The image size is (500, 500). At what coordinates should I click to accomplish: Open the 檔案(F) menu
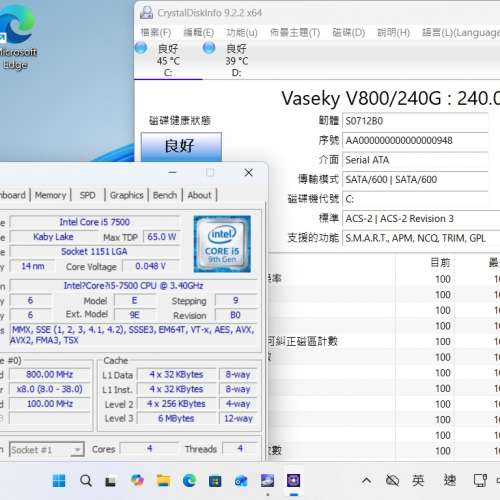point(156,32)
